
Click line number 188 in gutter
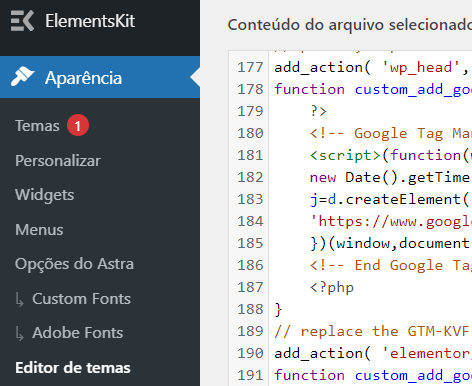click(x=250, y=309)
